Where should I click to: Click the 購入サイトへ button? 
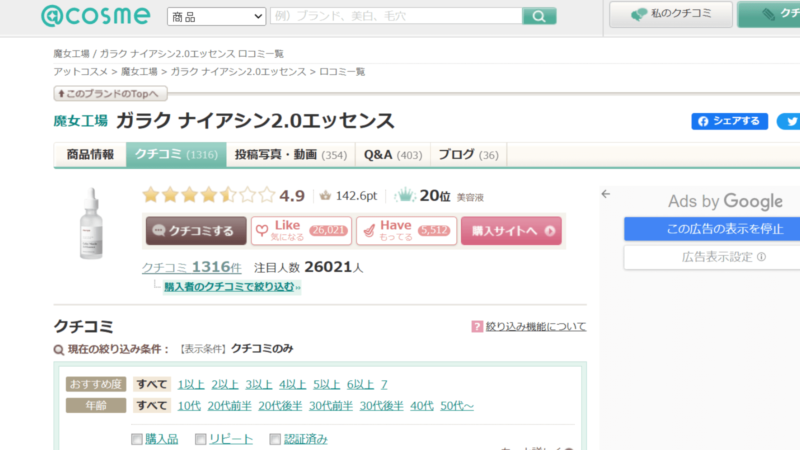(x=511, y=231)
